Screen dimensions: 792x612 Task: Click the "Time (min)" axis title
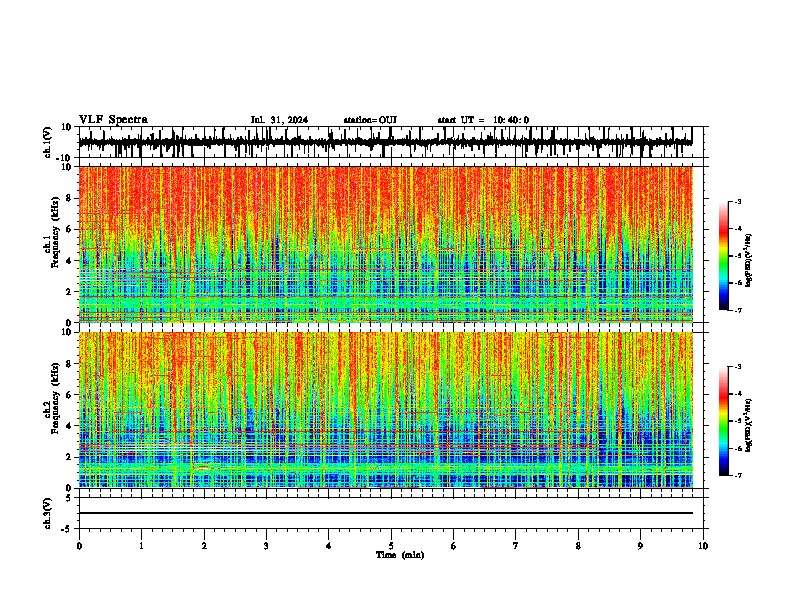coord(400,555)
